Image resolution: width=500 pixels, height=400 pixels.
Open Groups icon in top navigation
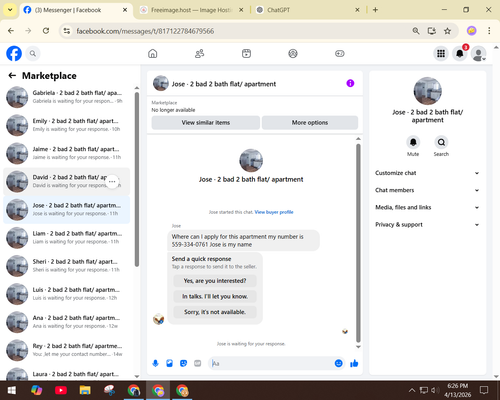[x=293, y=53]
